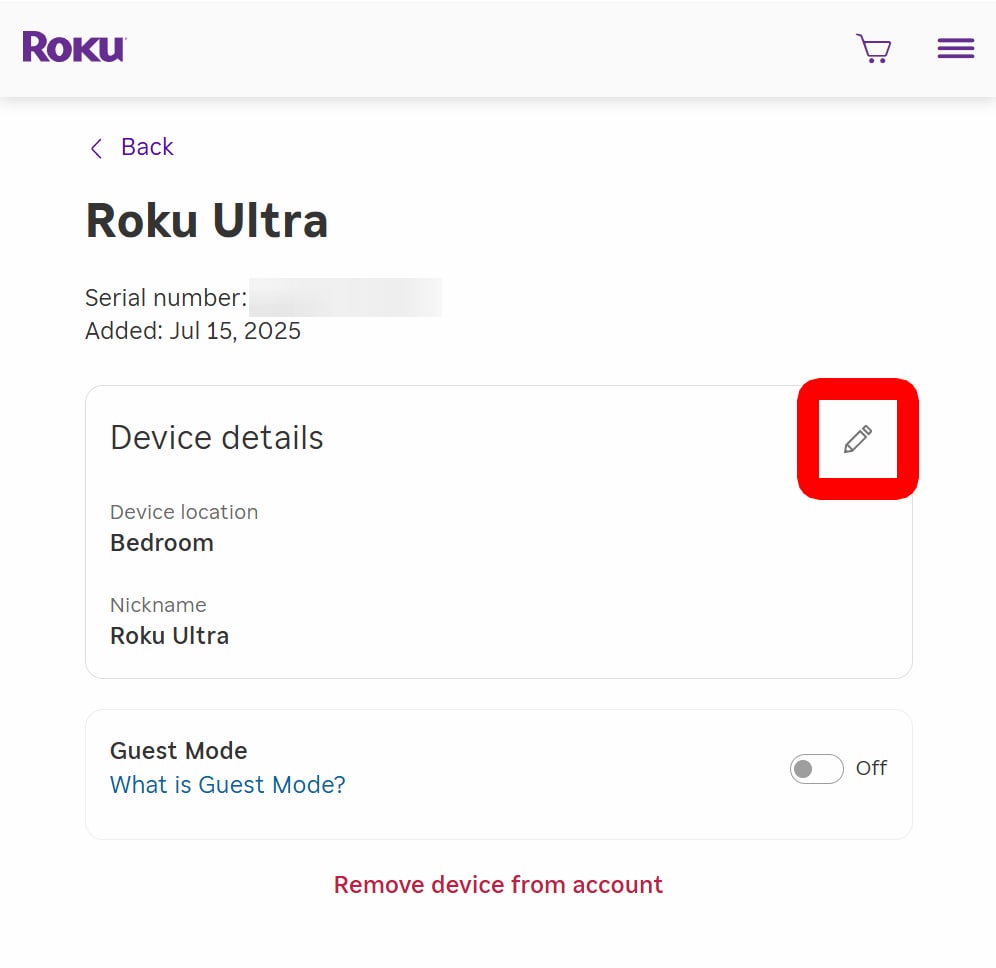Open What is Guest Mode help link
This screenshot has width=996, height=968.
point(227,785)
